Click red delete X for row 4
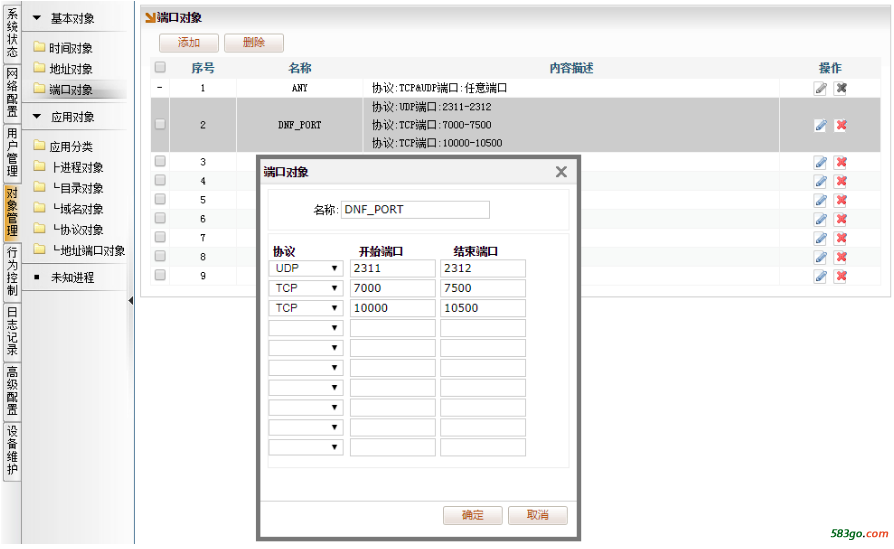The width and height of the screenshot is (894, 549). point(840,181)
